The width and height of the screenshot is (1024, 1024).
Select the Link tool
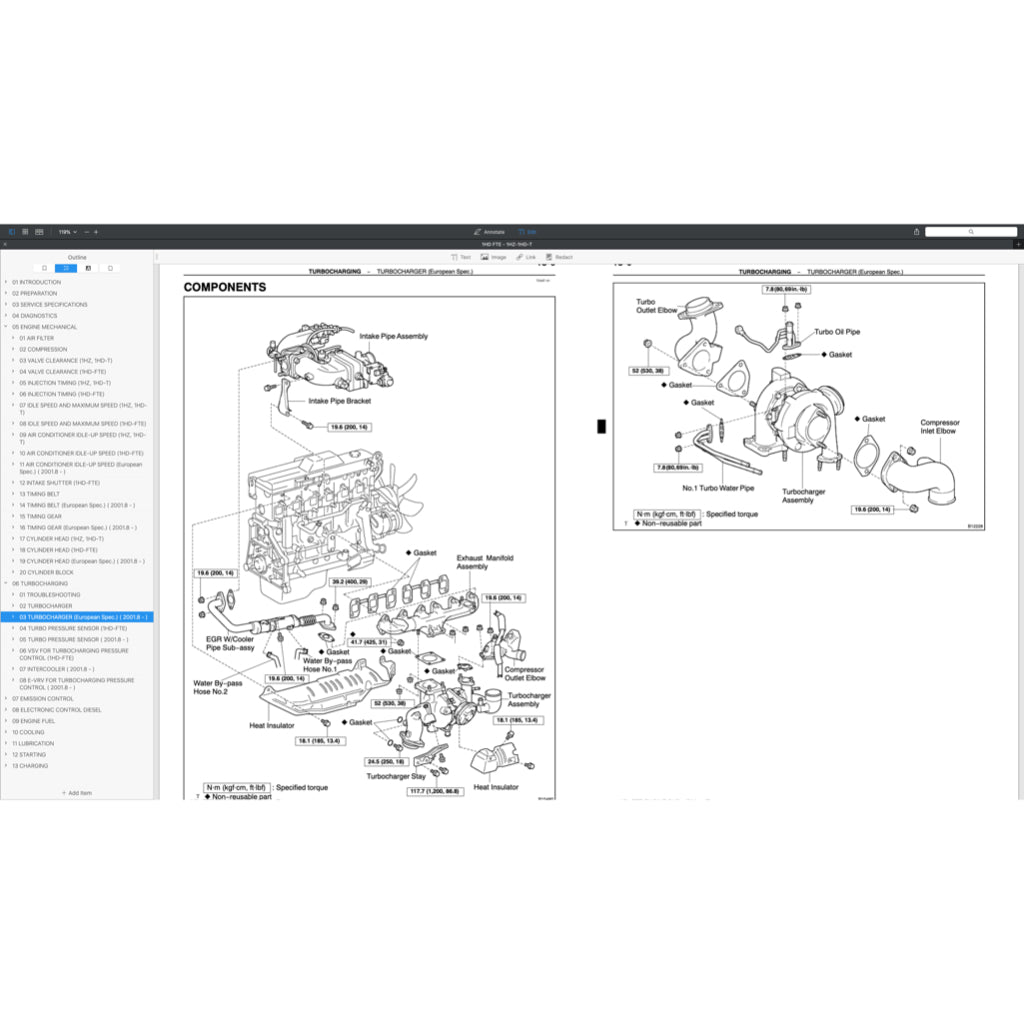[x=526, y=257]
